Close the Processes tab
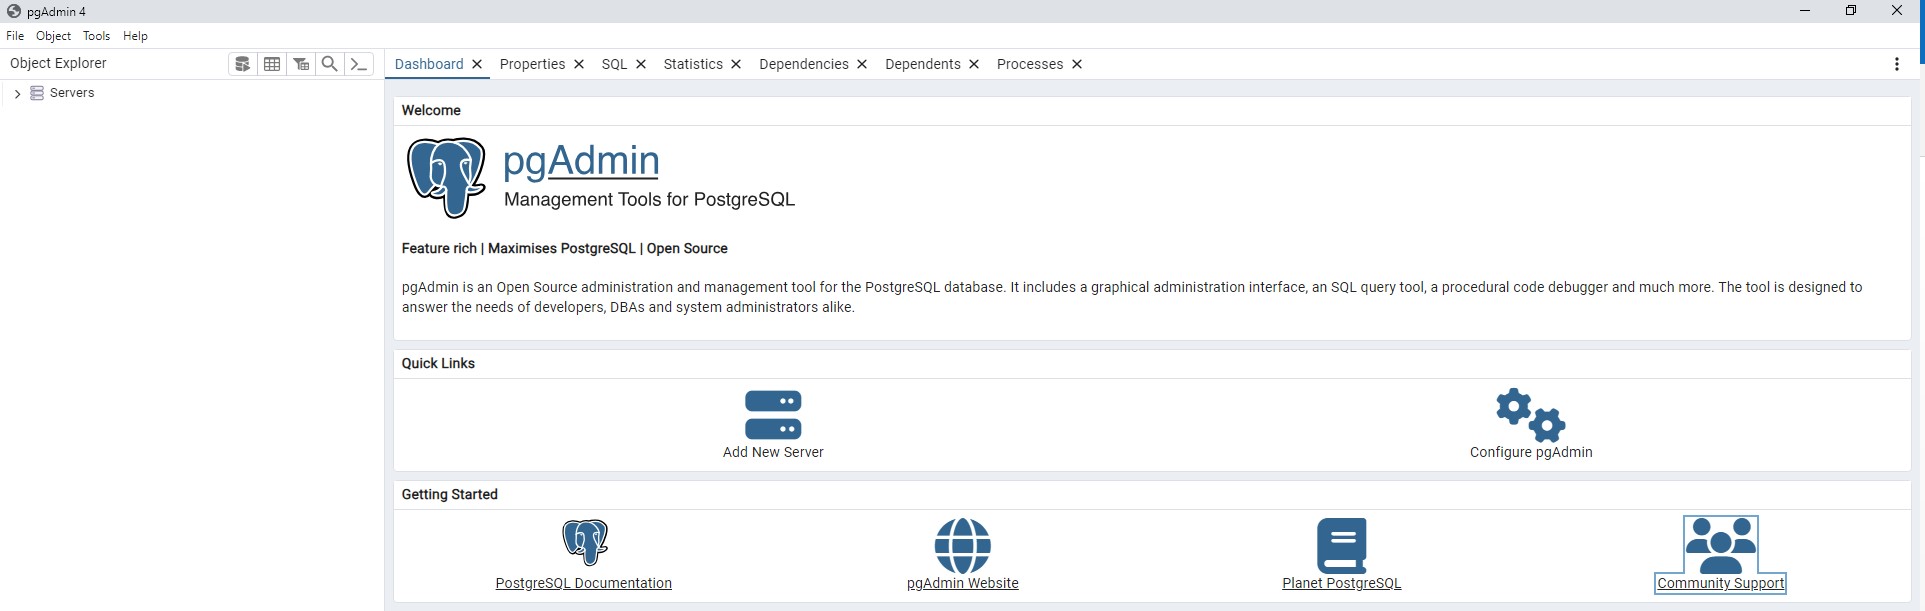This screenshot has height=611, width=1925. pyautogui.click(x=1077, y=64)
